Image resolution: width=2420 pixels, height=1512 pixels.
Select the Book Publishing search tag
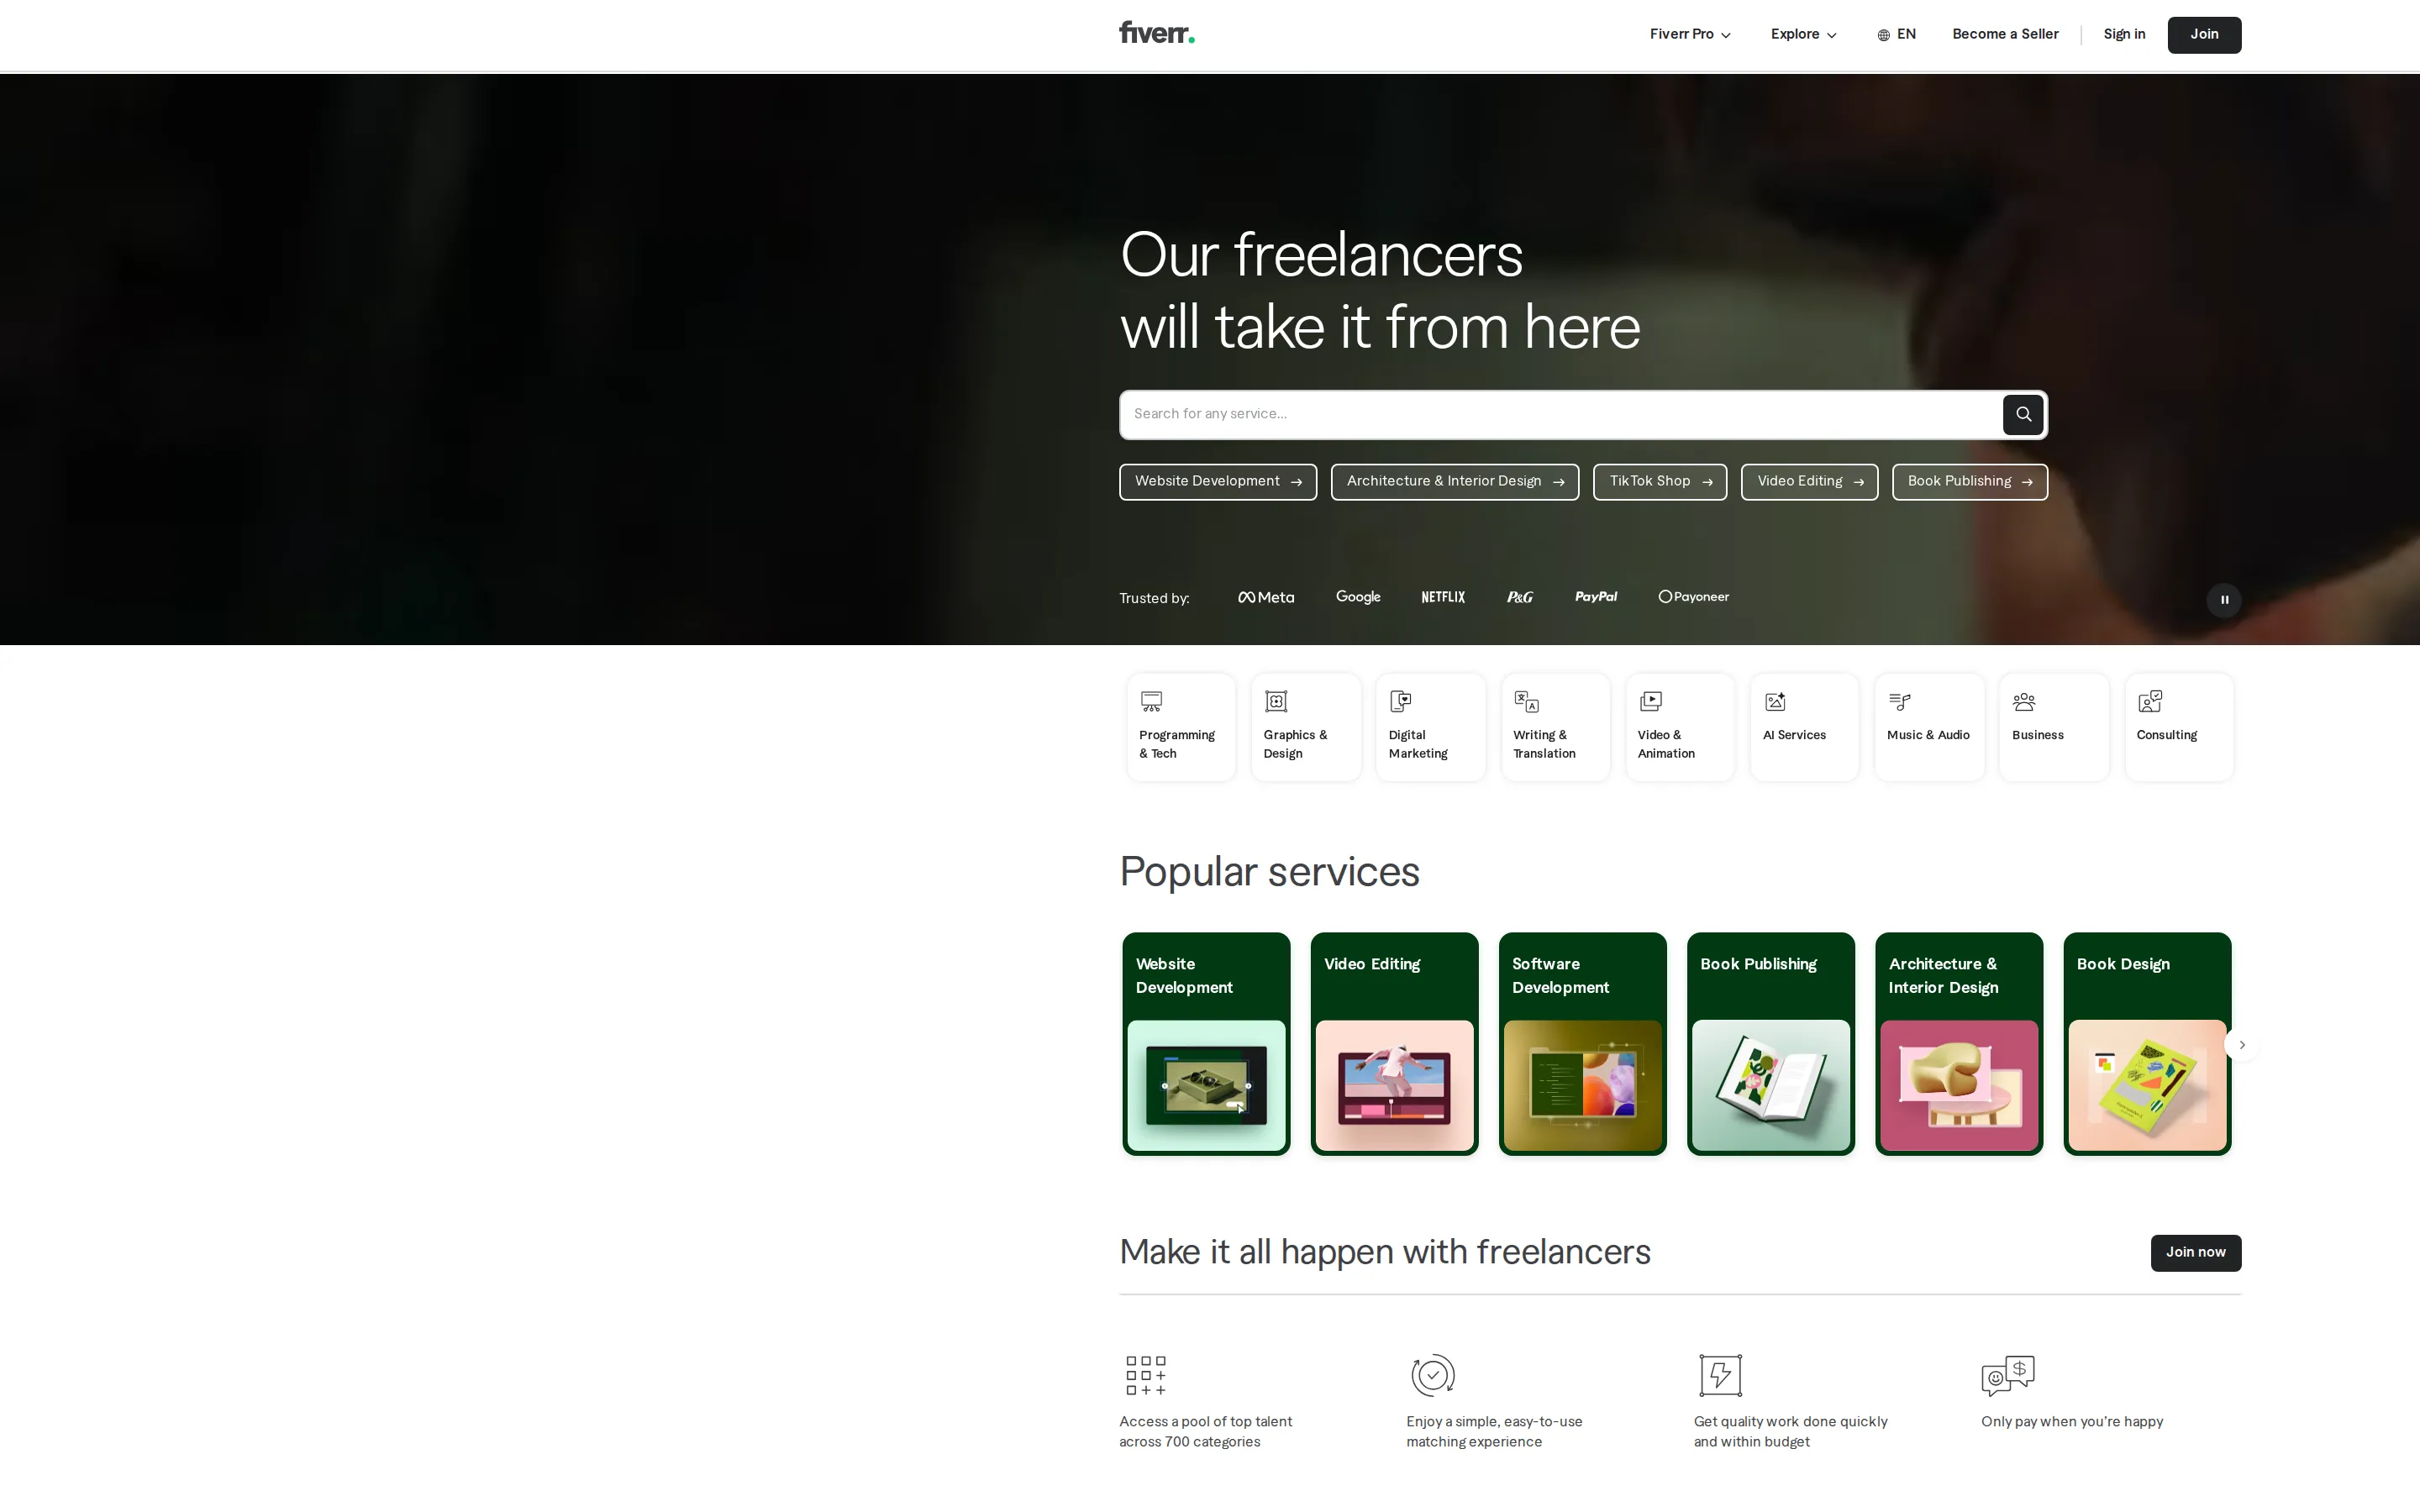pos(1969,482)
